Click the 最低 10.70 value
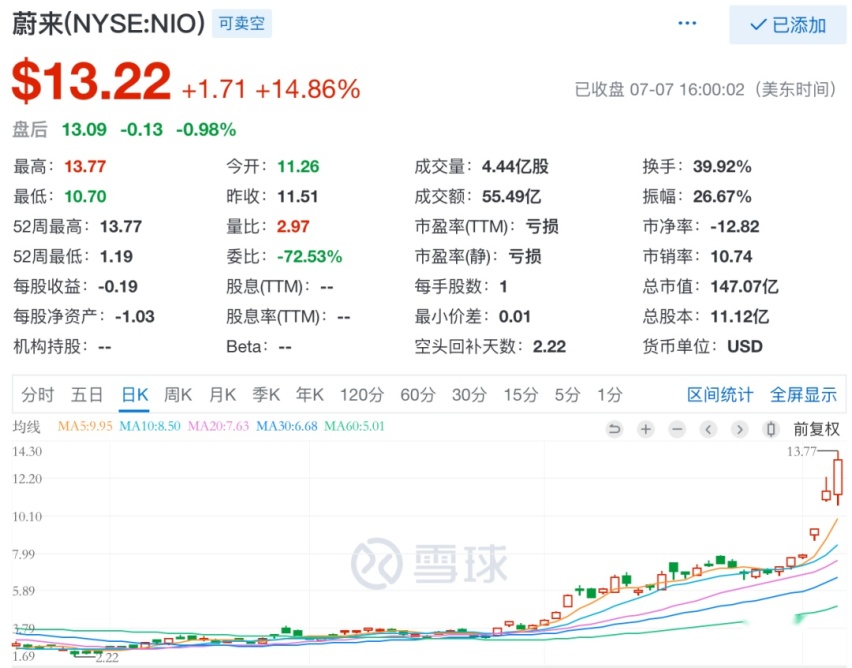Viewport: 852px width, 668px height. (x=85, y=196)
